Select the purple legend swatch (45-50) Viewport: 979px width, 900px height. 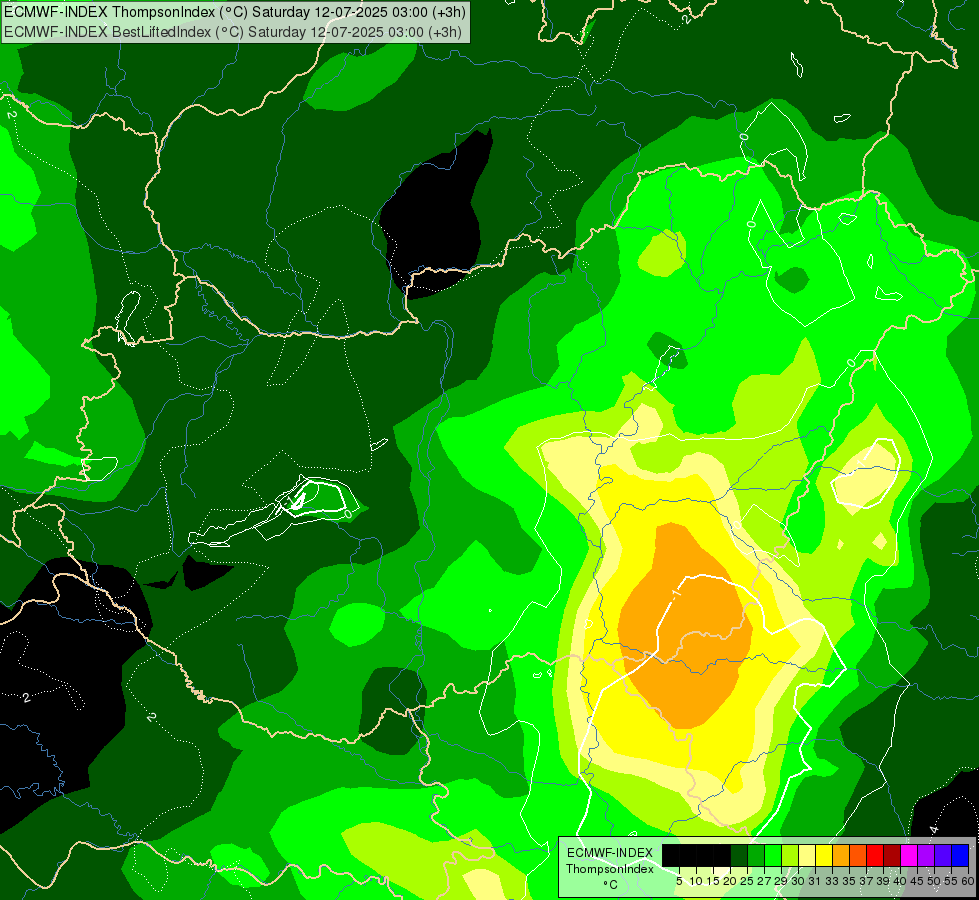(x=926, y=855)
